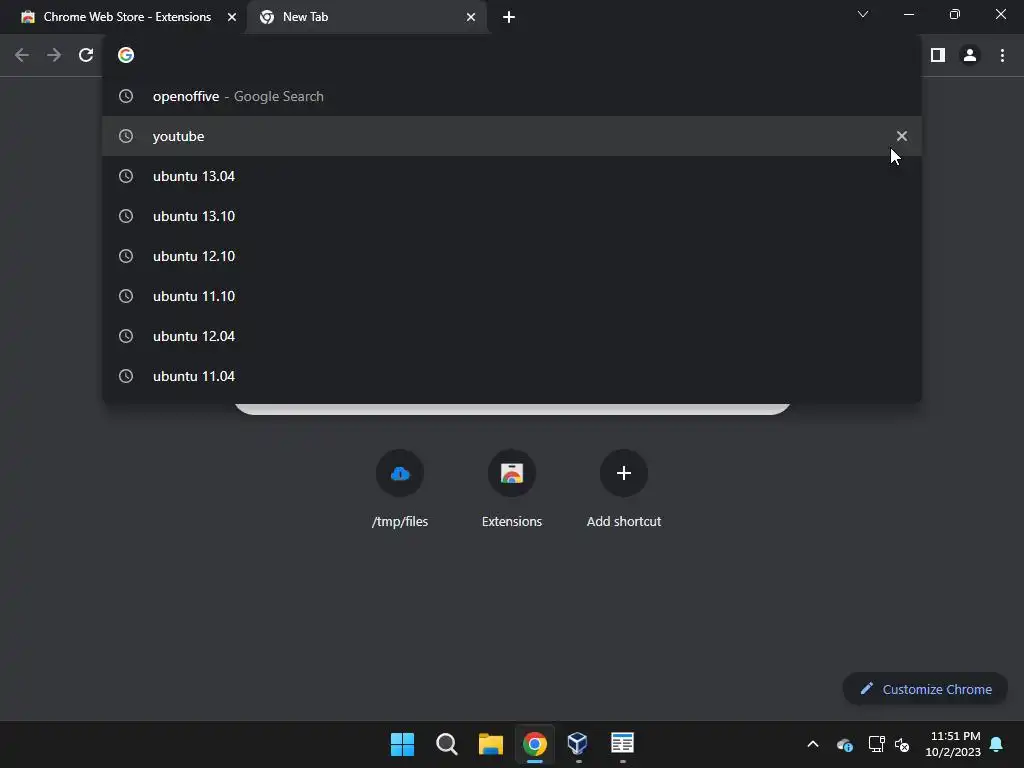The height and width of the screenshot is (768, 1024).
Task: Click the back navigation arrow
Action: 22,56
